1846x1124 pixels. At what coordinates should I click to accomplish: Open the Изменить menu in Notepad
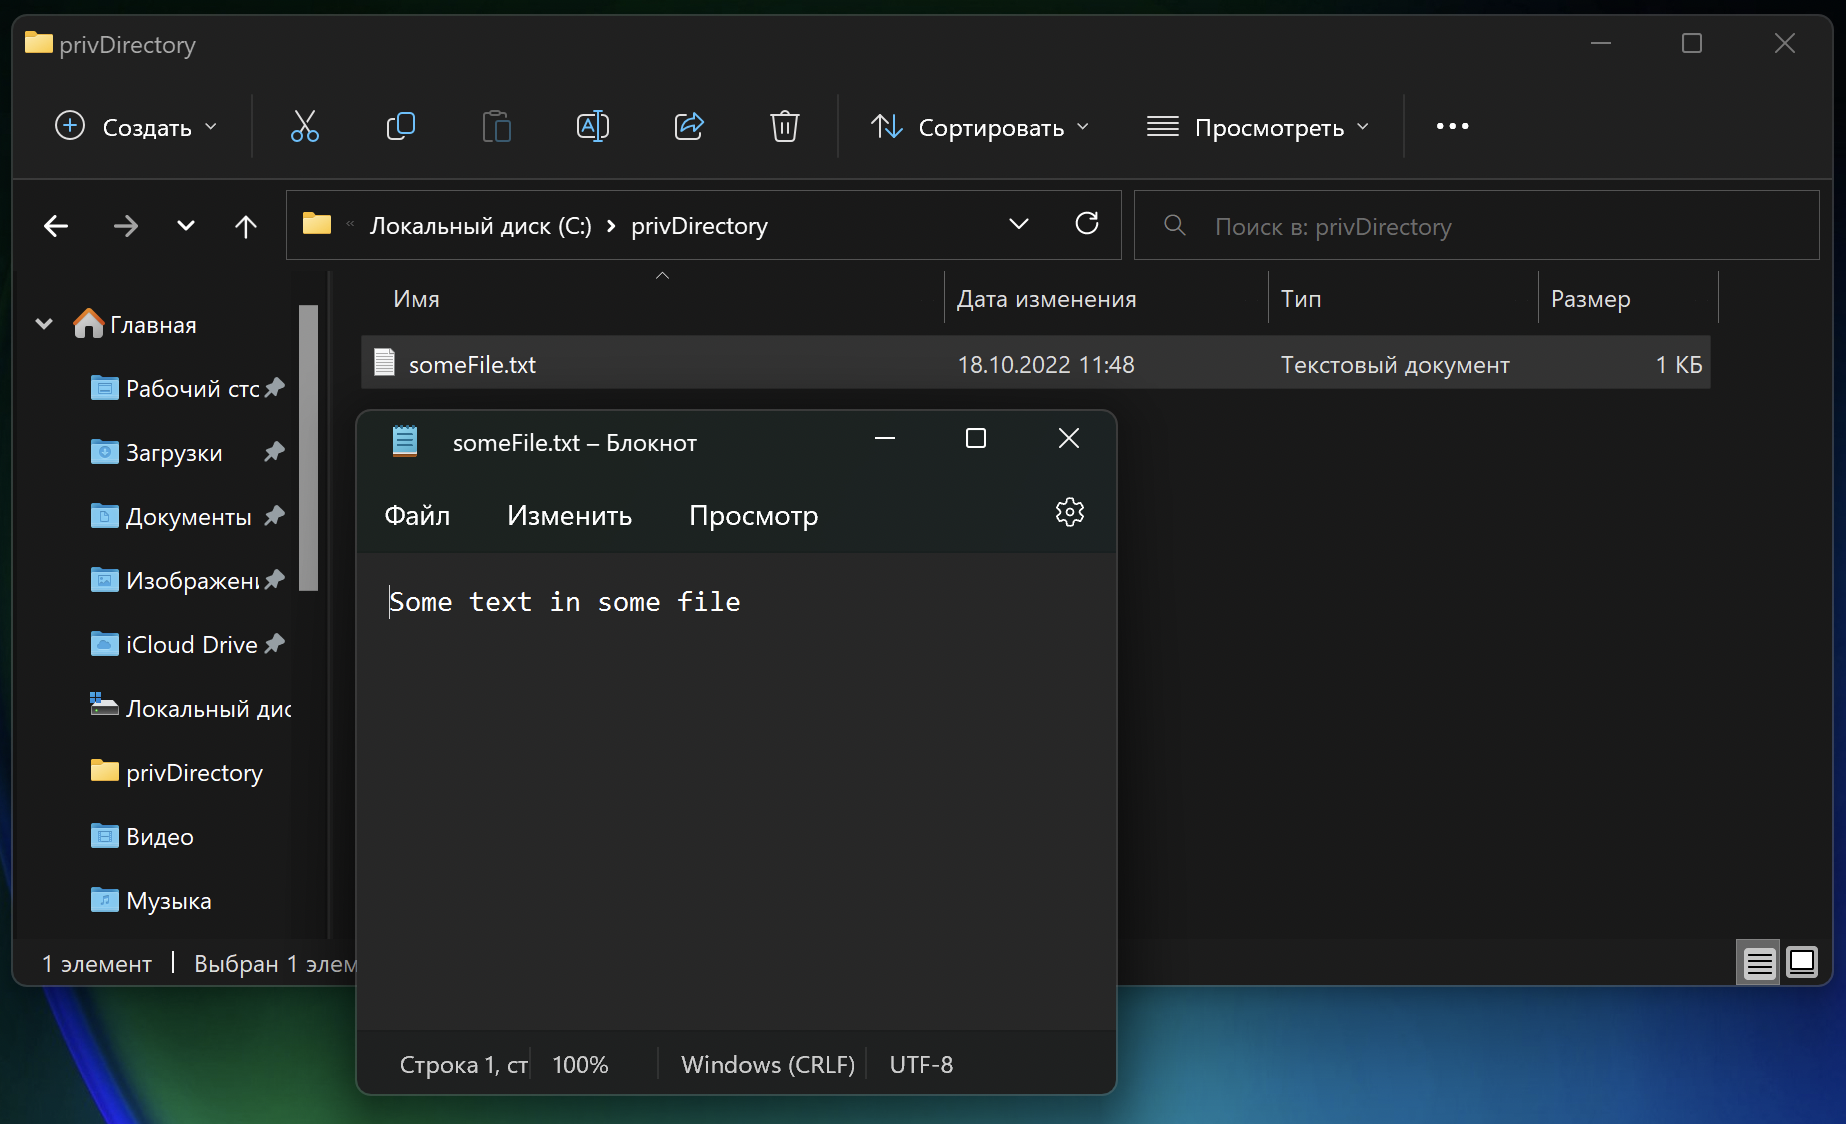pos(569,516)
